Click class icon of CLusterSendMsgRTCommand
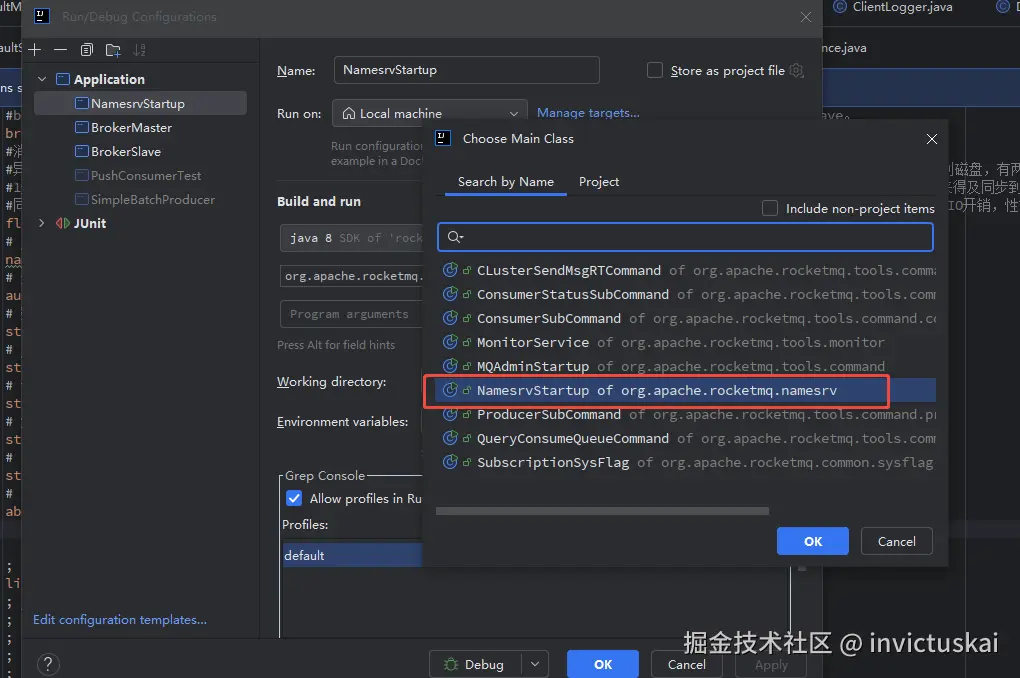 pos(450,270)
